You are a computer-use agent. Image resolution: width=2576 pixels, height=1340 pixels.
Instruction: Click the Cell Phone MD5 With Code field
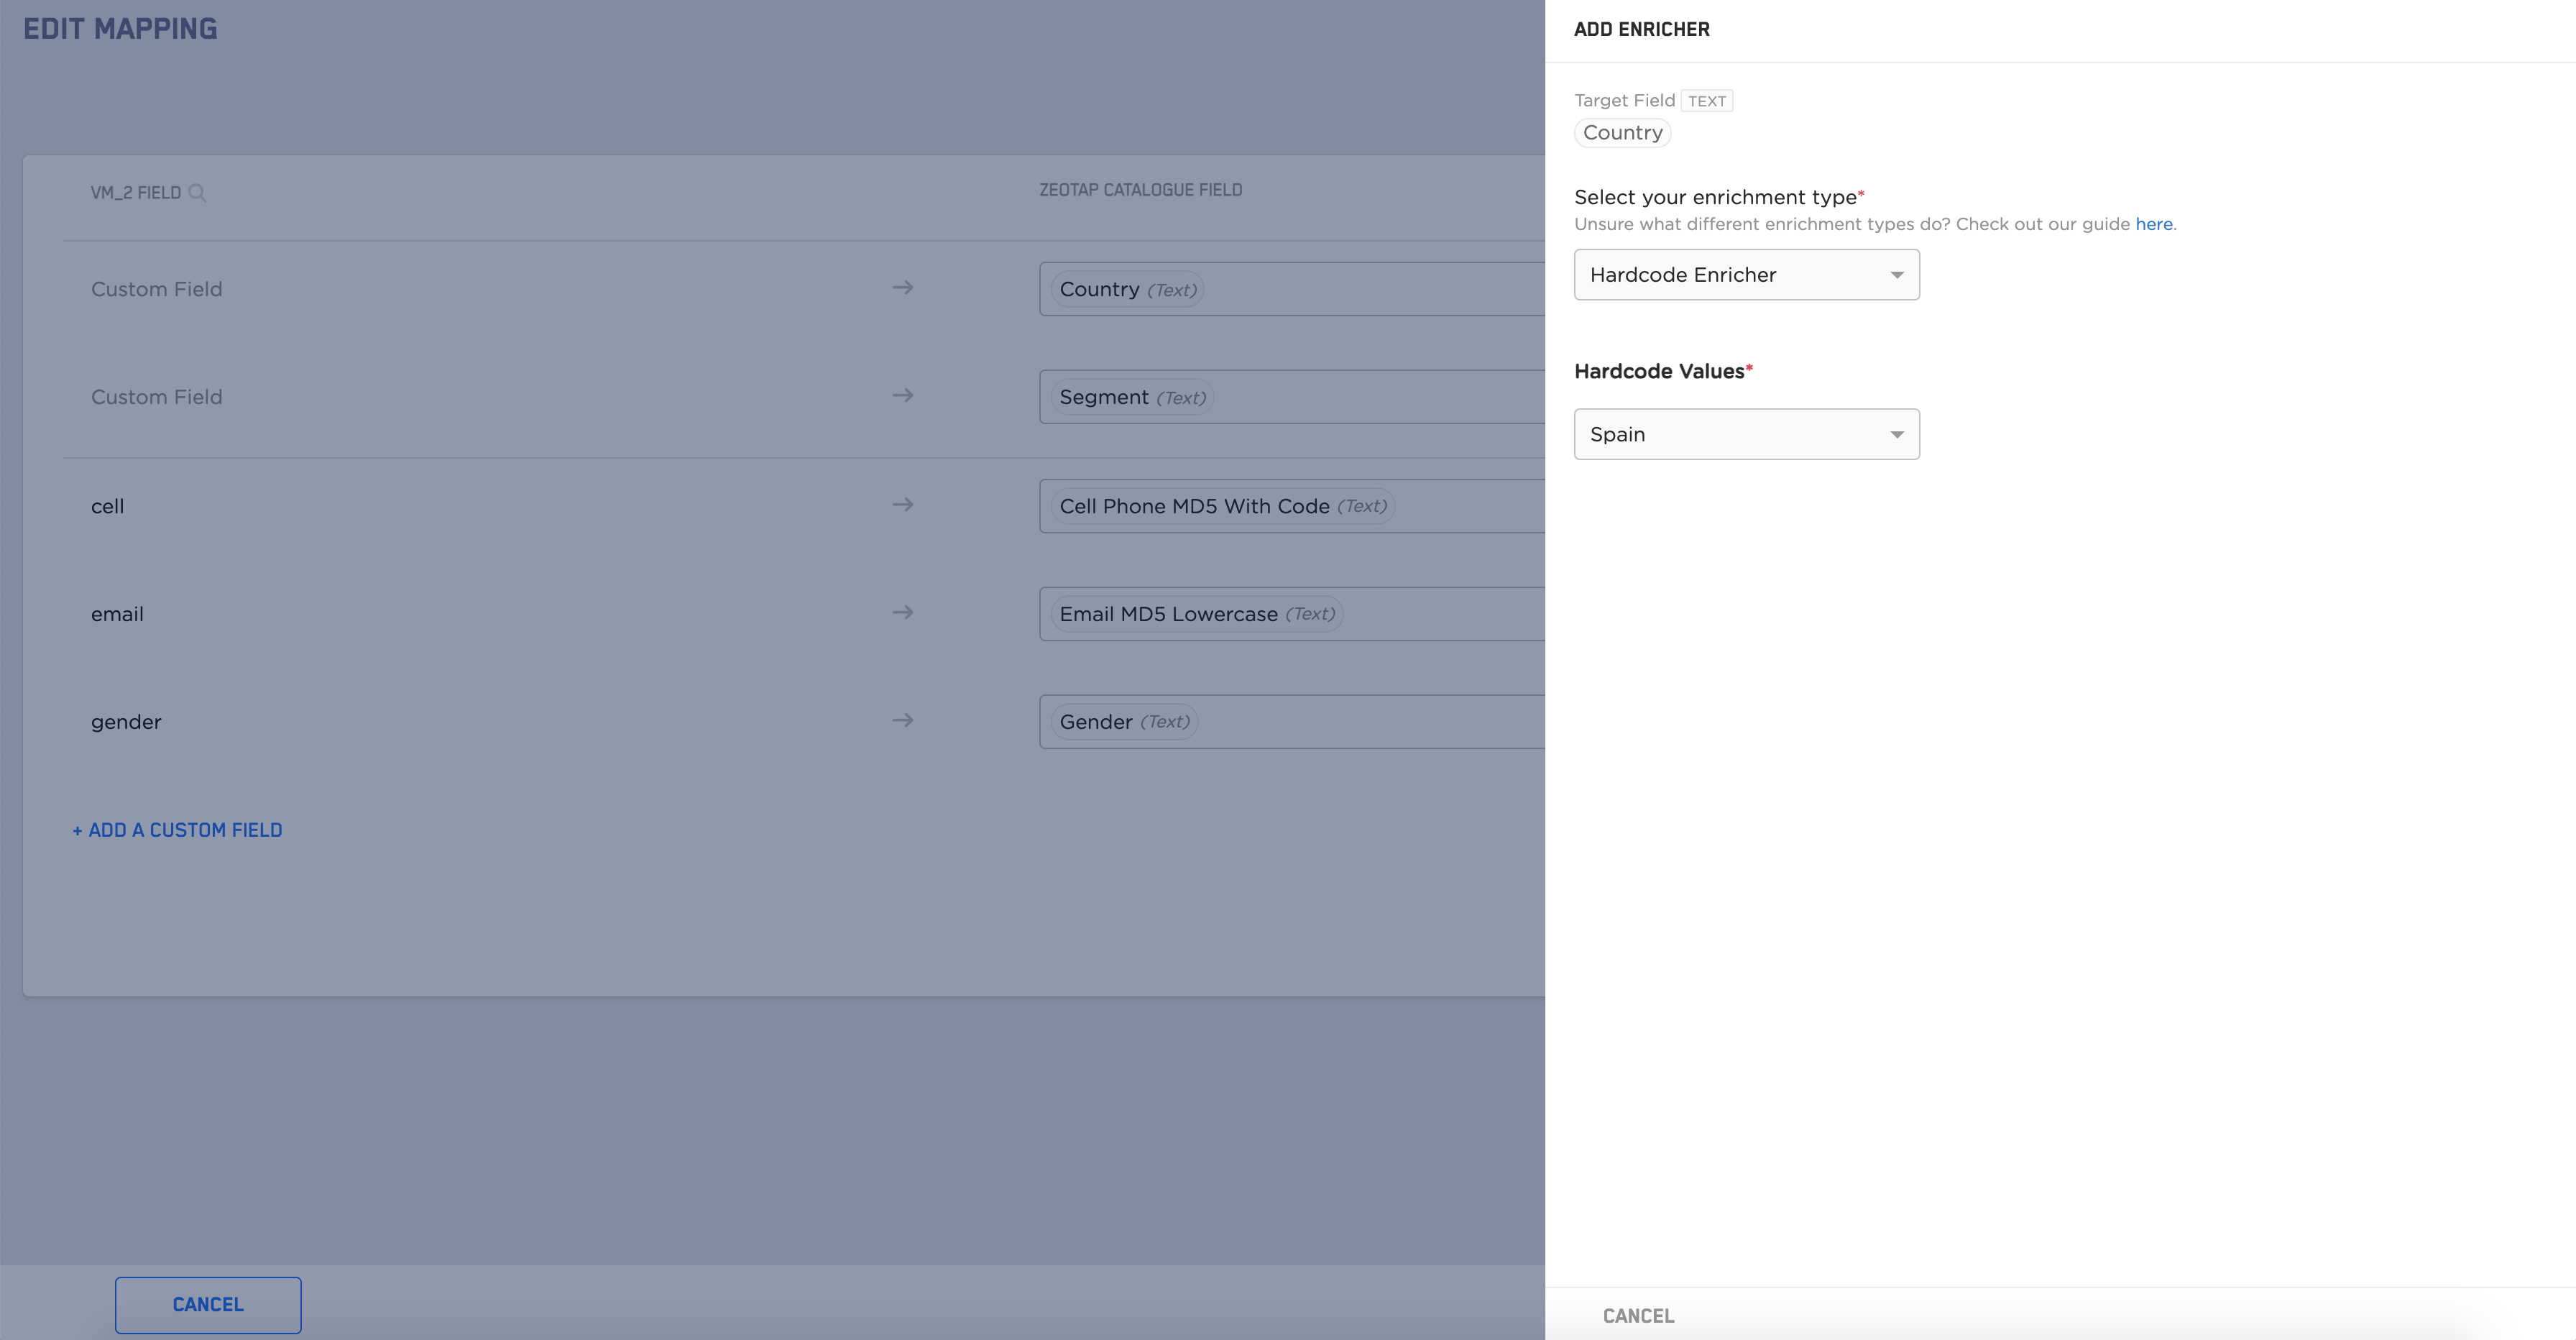pyautogui.click(x=1221, y=506)
